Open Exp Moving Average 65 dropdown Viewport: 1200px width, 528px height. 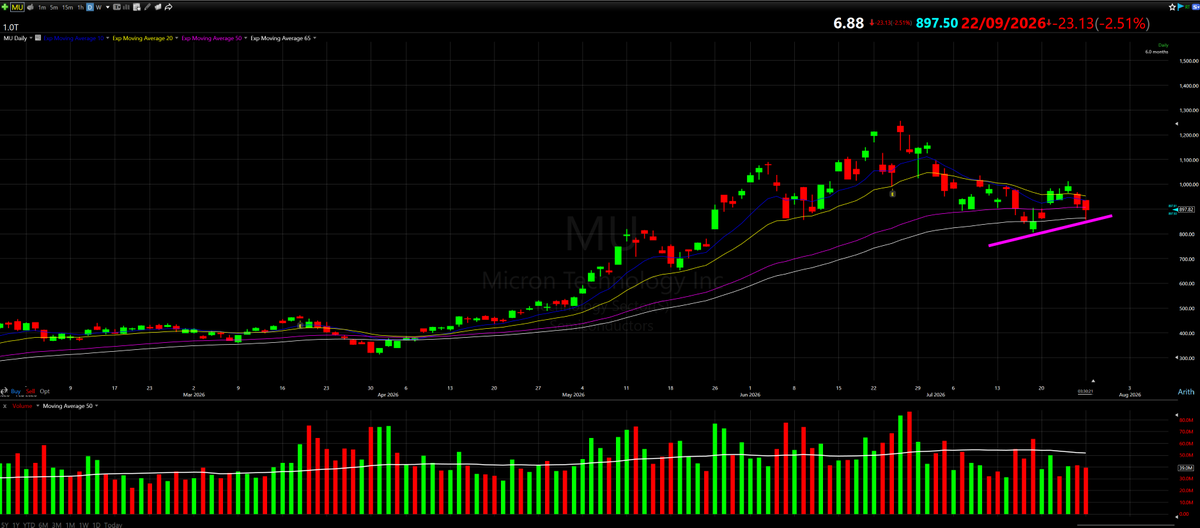[x=314, y=38]
